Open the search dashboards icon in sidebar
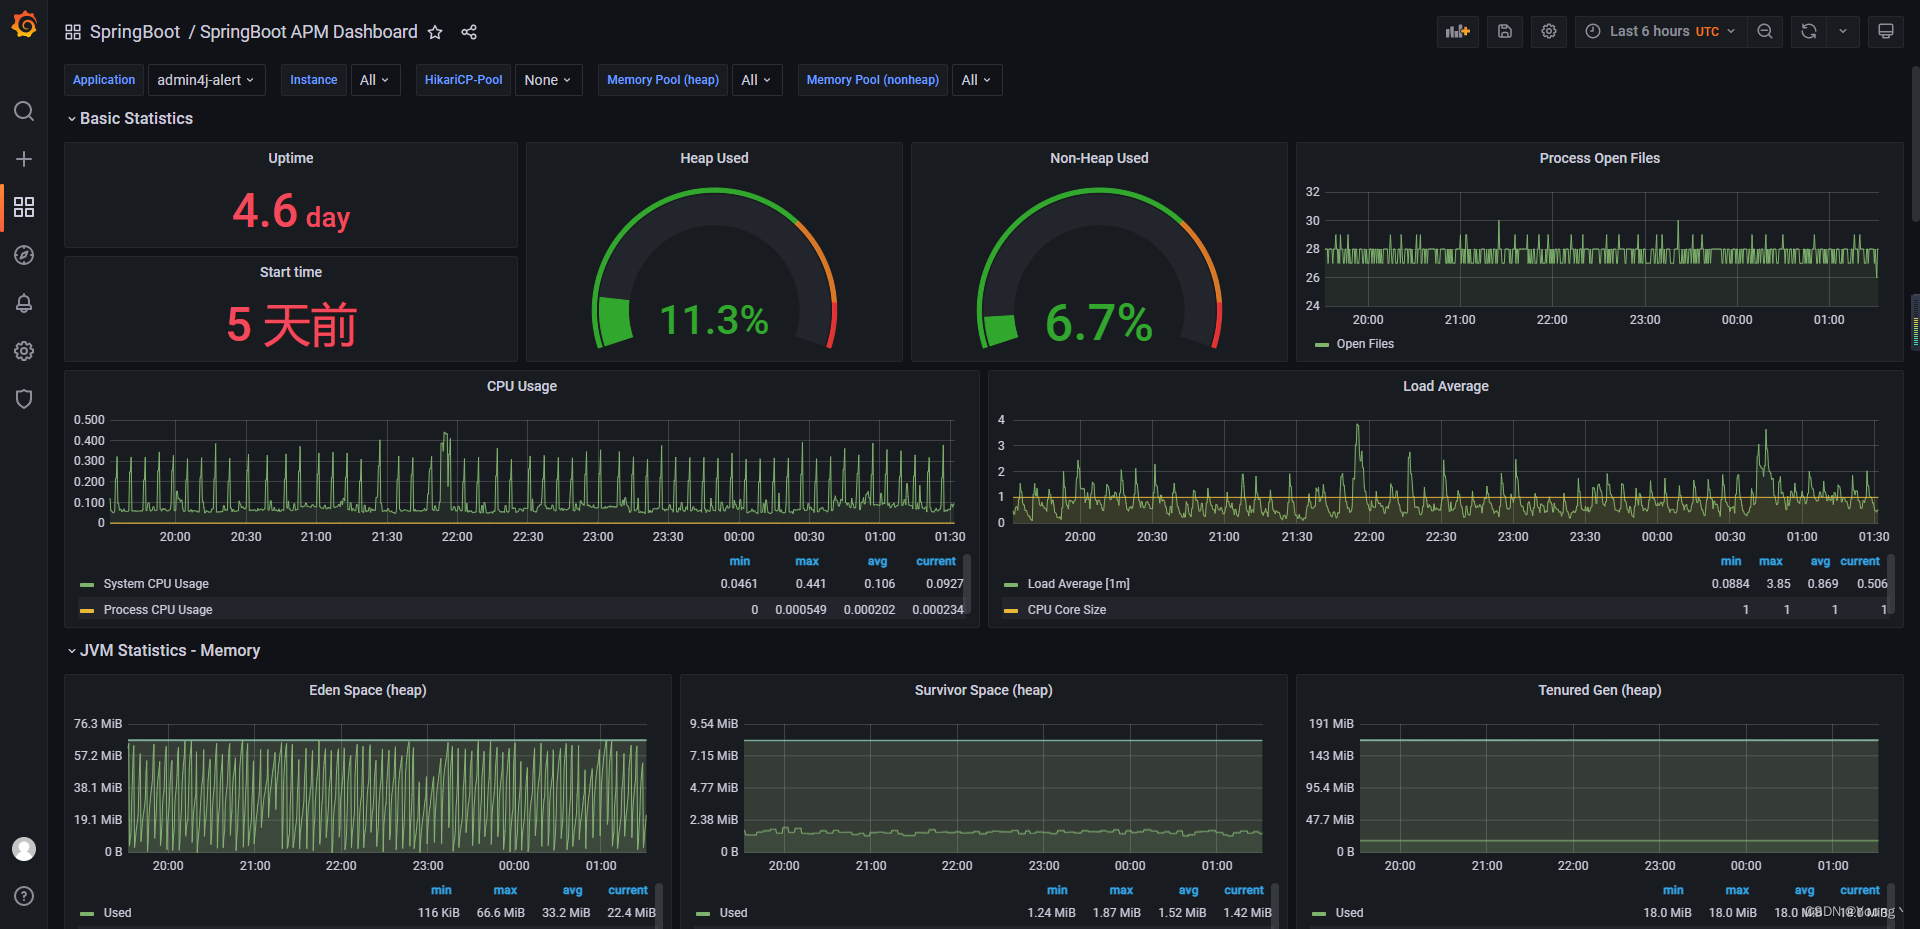The image size is (1920, 929). [24, 111]
